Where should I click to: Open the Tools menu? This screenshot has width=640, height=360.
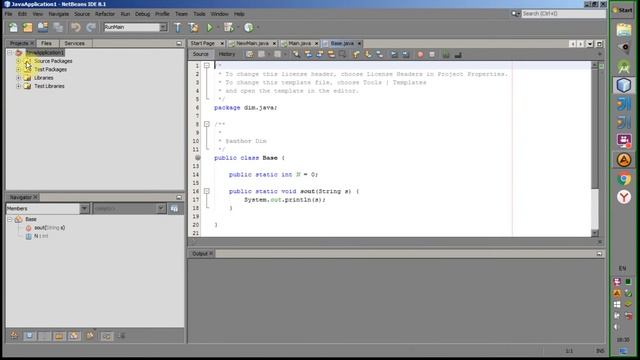pyautogui.click(x=199, y=14)
